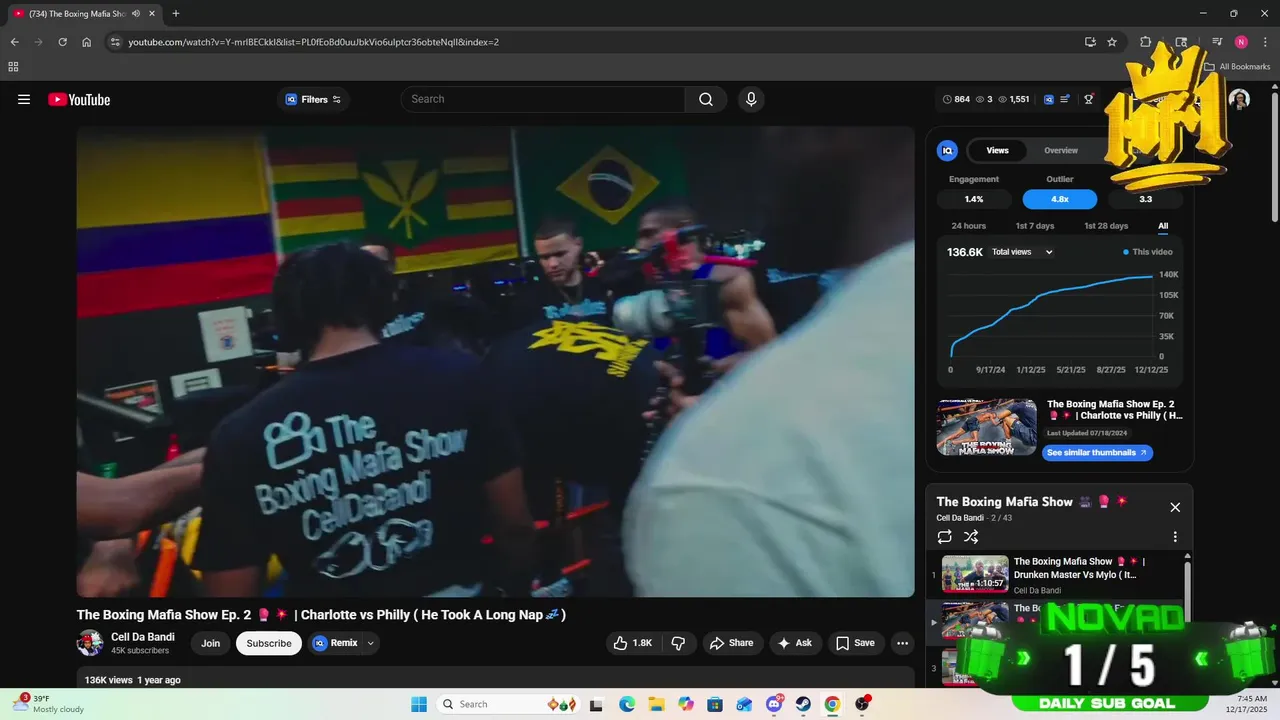The width and height of the screenshot is (1280, 720).
Task: Expand the Remix dropdown arrow
Action: coord(371,643)
